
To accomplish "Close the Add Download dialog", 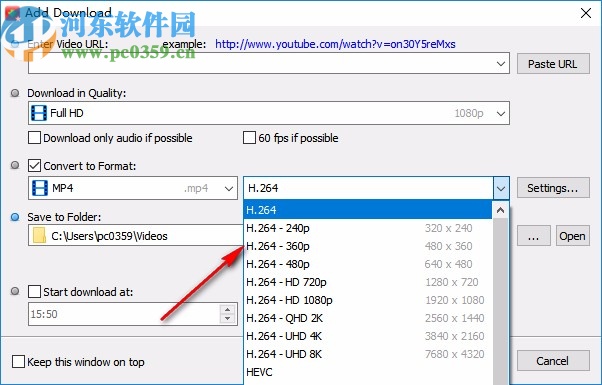I will click(x=586, y=13).
